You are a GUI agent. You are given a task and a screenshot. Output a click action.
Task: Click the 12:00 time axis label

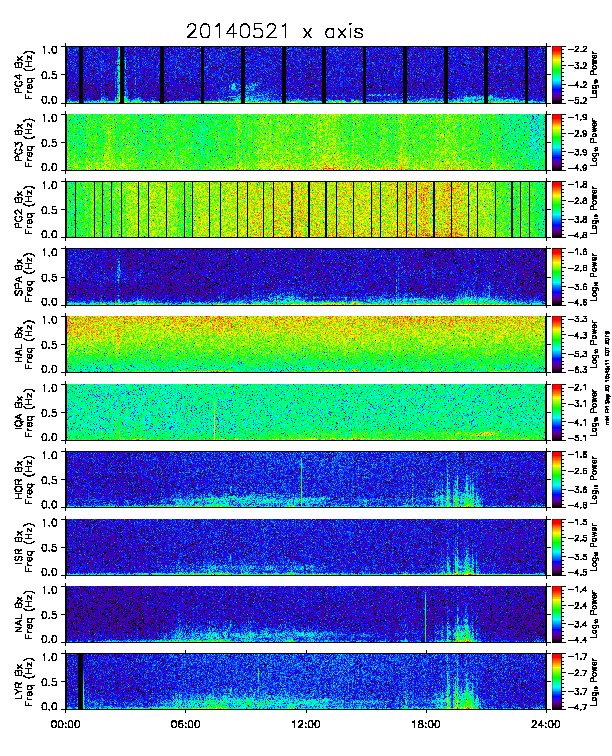click(x=306, y=724)
